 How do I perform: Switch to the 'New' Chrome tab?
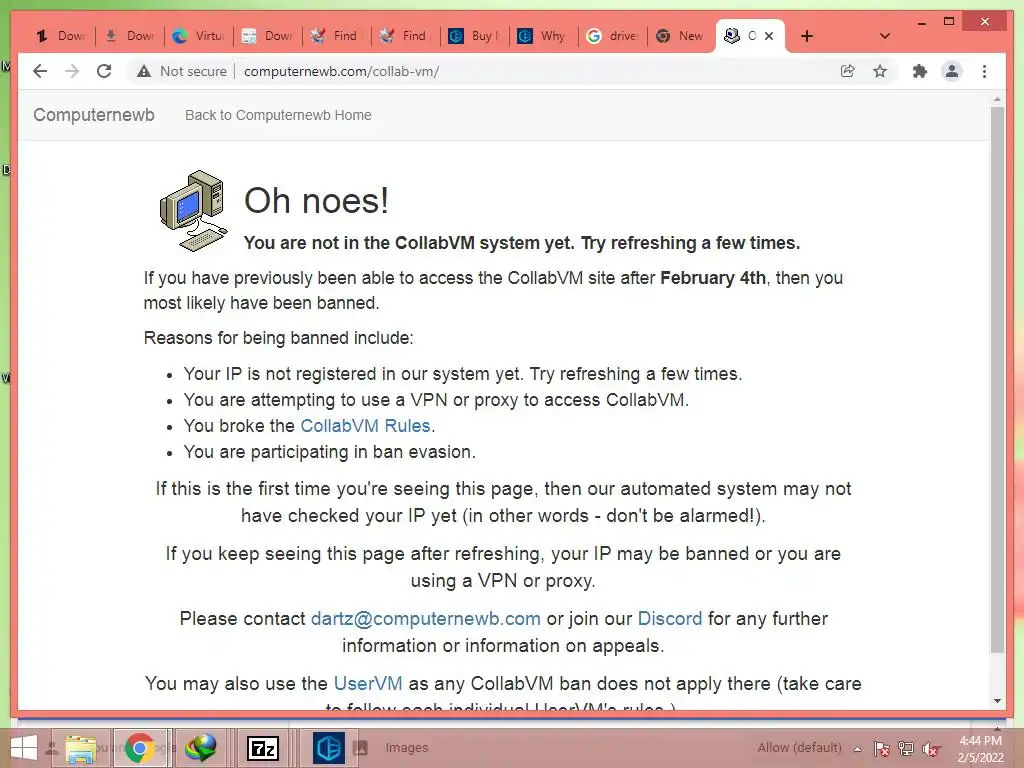point(681,36)
